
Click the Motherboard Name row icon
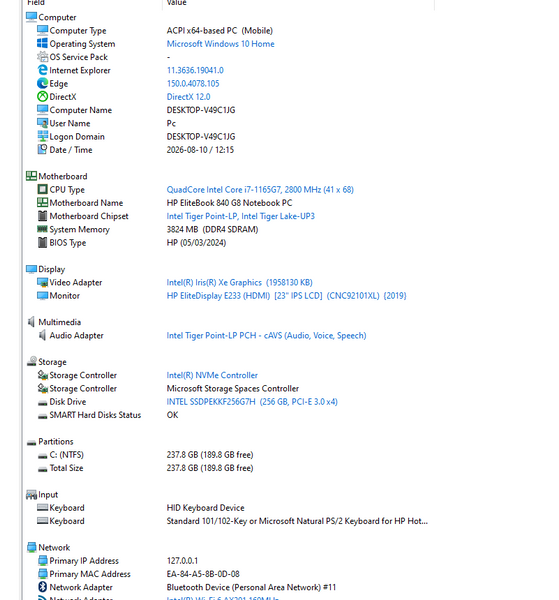(x=42, y=202)
